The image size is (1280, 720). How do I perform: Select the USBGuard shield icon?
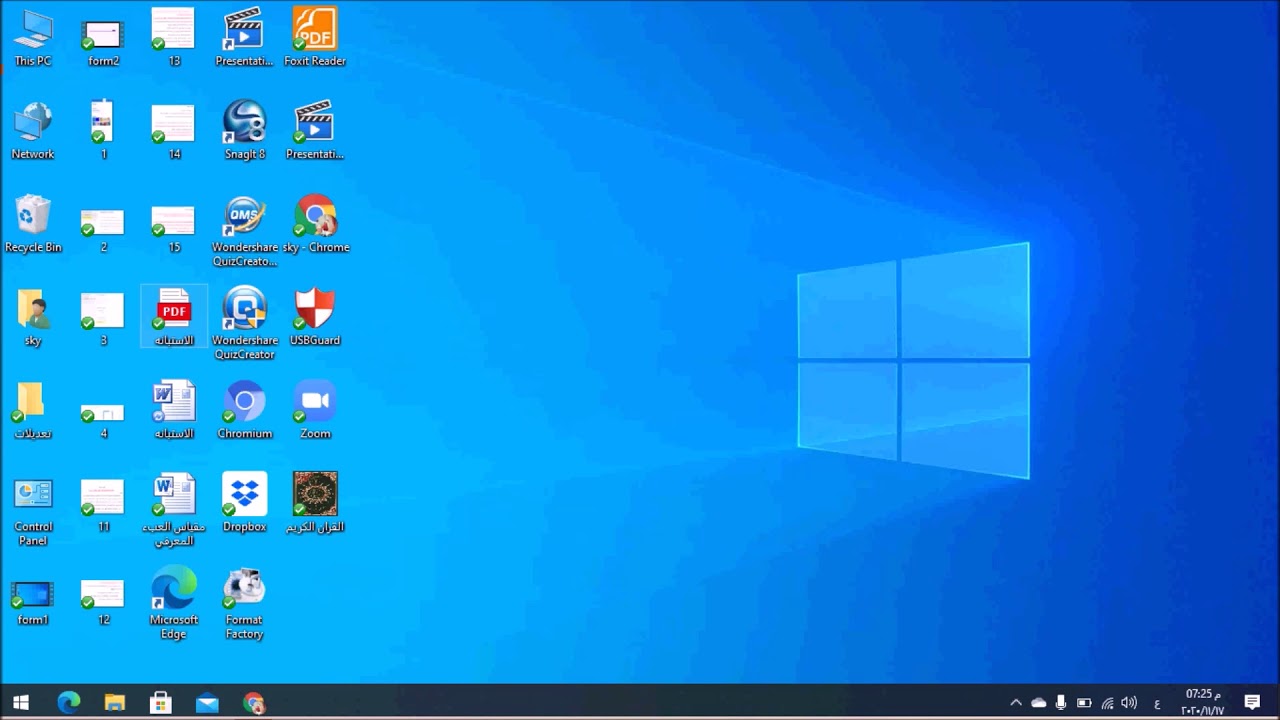click(x=315, y=317)
